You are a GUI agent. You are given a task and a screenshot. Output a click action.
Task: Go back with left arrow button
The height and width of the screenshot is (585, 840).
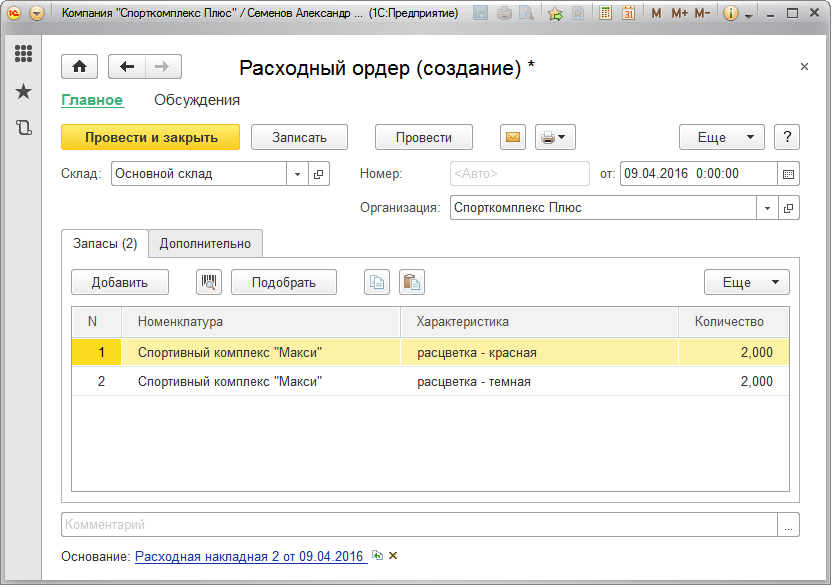click(127, 66)
